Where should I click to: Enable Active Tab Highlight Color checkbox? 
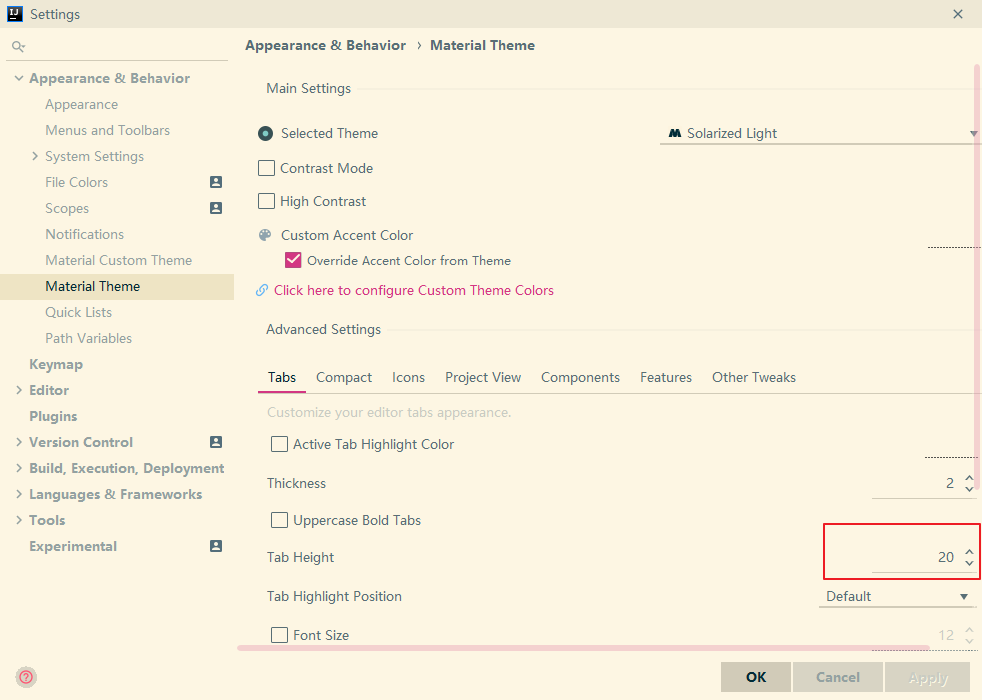point(279,444)
